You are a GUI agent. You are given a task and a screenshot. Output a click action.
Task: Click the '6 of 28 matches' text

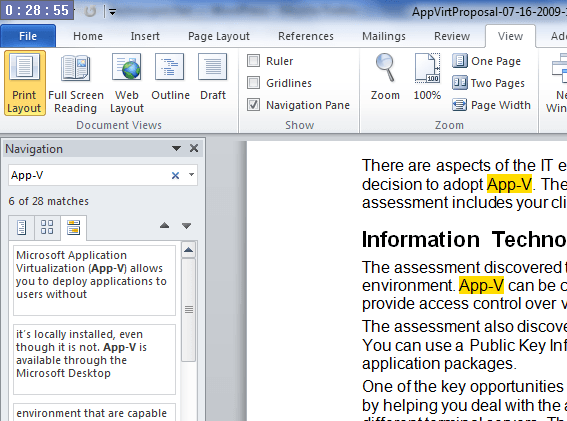(x=48, y=201)
